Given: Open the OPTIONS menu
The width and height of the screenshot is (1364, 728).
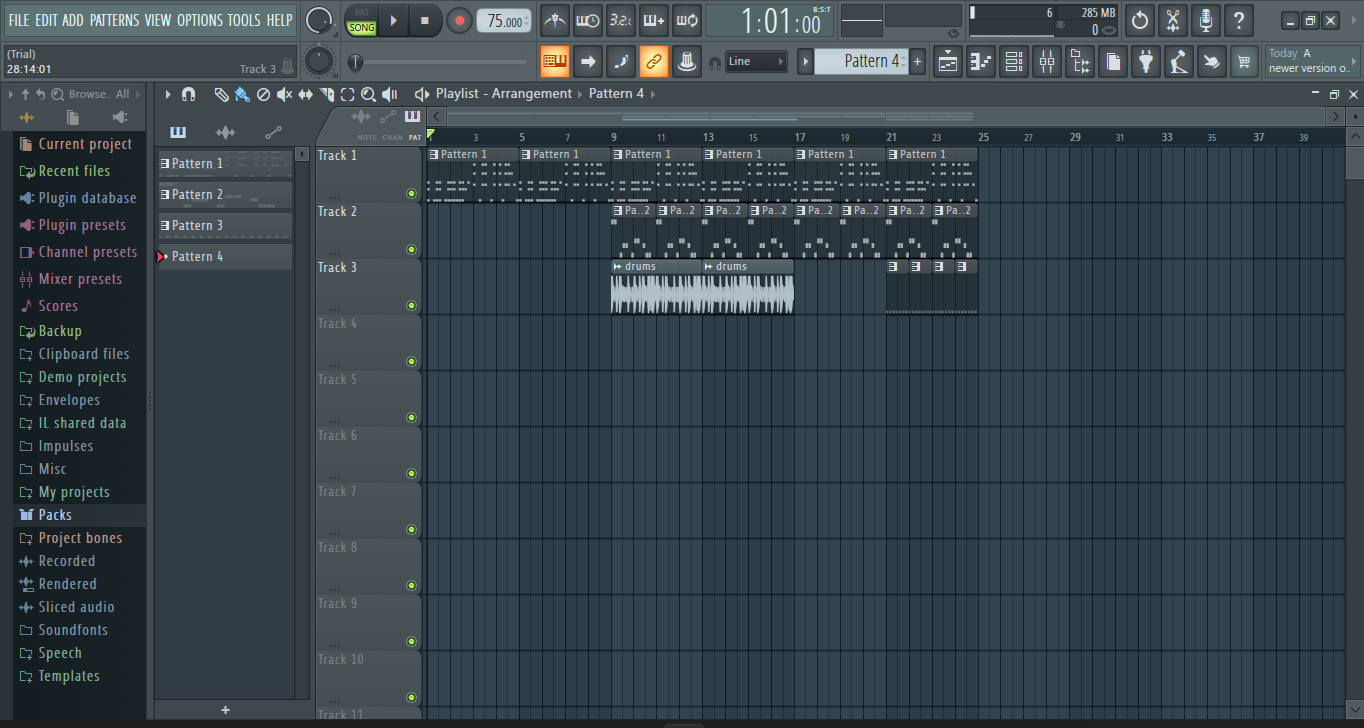Looking at the screenshot, I should tap(200, 20).
